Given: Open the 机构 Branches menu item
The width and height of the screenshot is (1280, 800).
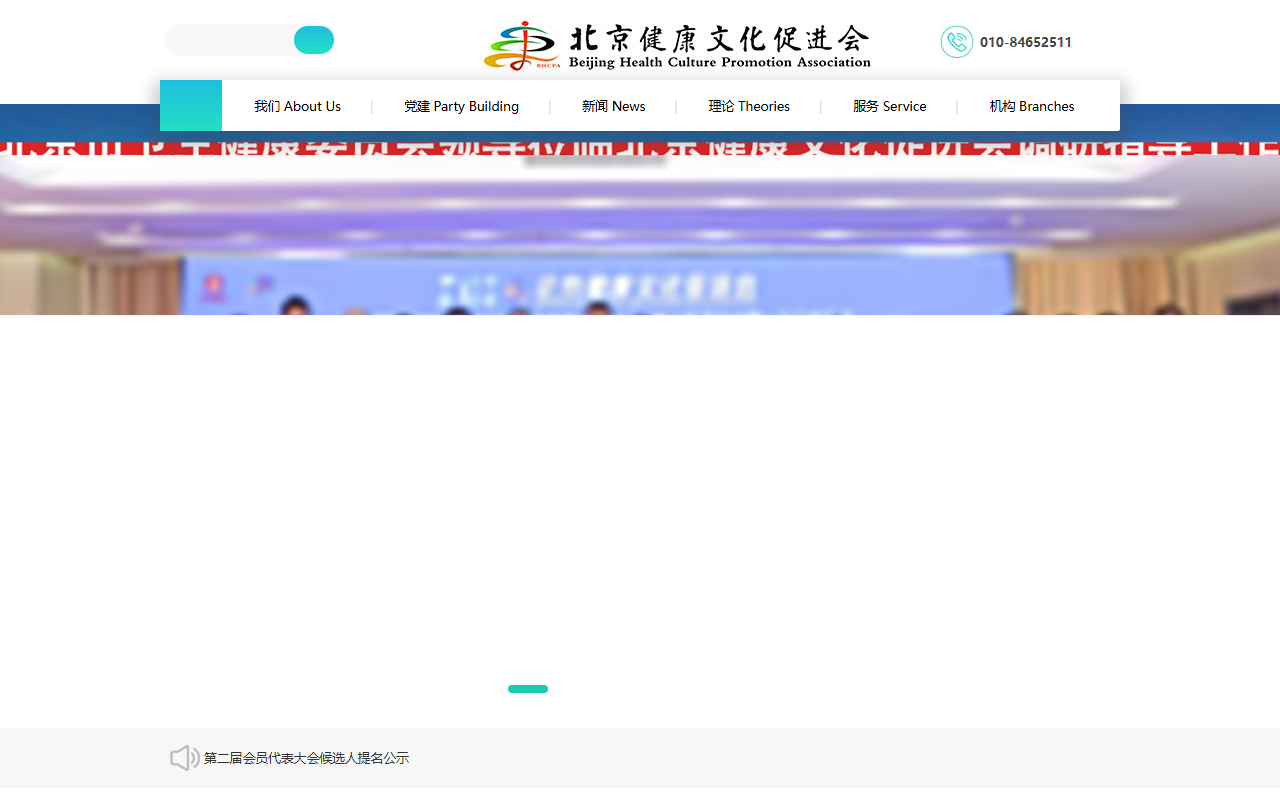Looking at the screenshot, I should [x=1032, y=106].
